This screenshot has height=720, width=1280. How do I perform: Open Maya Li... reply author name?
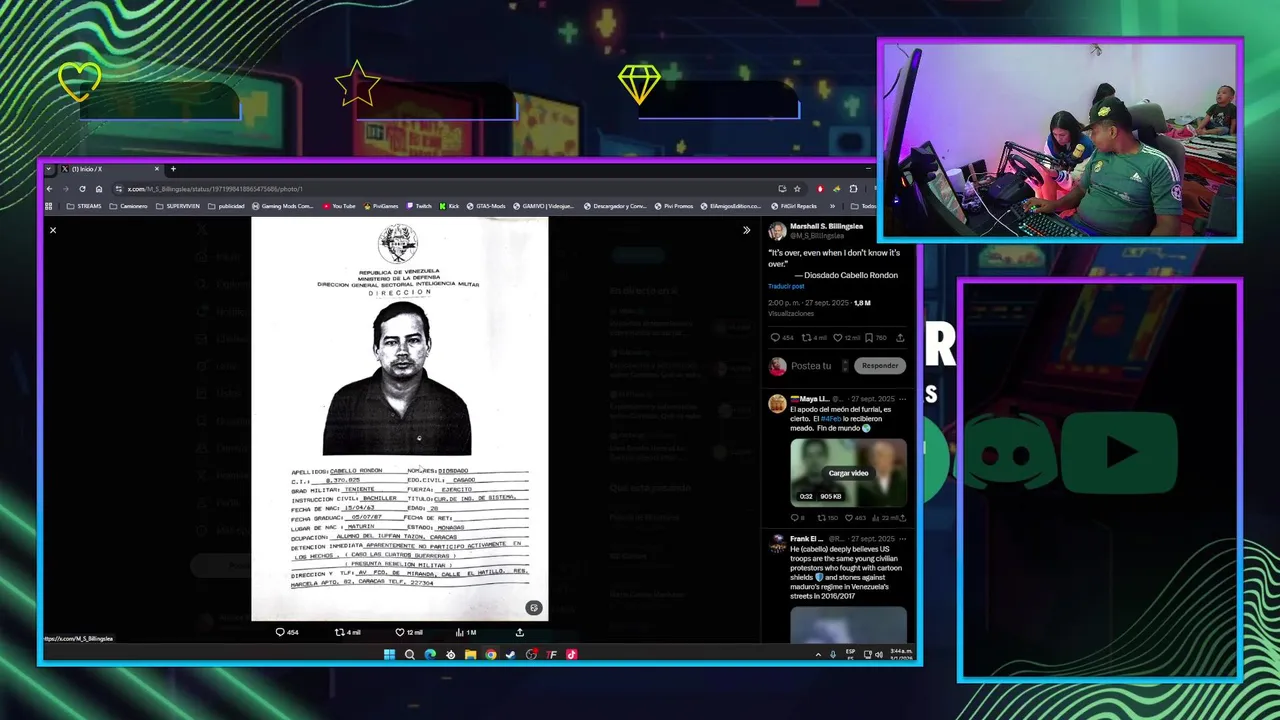[x=809, y=399]
